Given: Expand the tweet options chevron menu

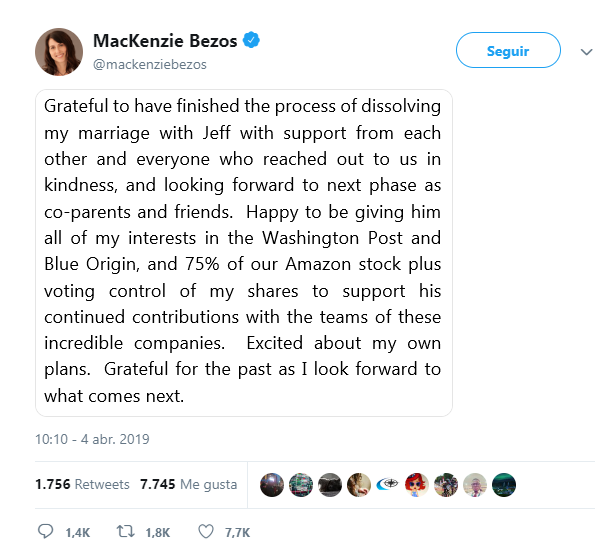Looking at the screenshot, I should 585,50.
